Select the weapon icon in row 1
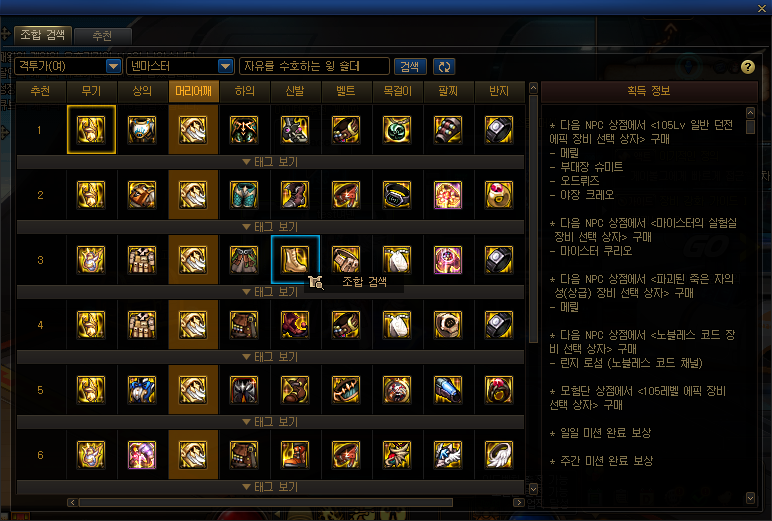Image resolution: width=772 pixels, height=521 pixels. (x=91, y=130)
